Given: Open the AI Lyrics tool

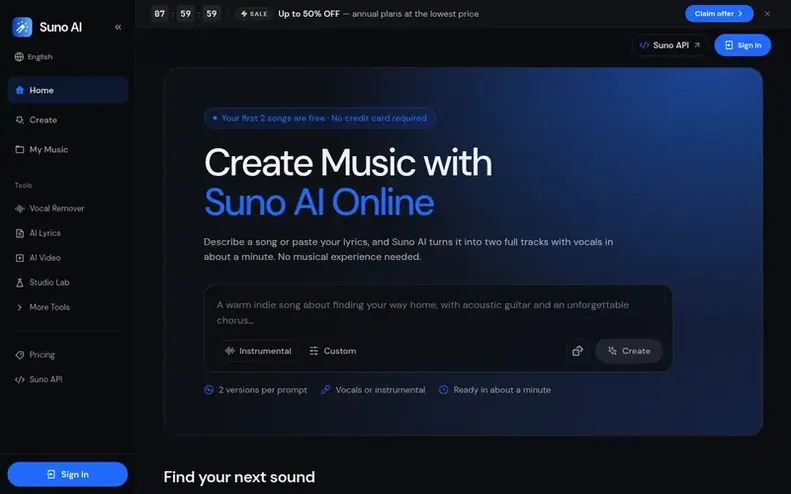Looking at the screenshot, I should coord(68,233).
